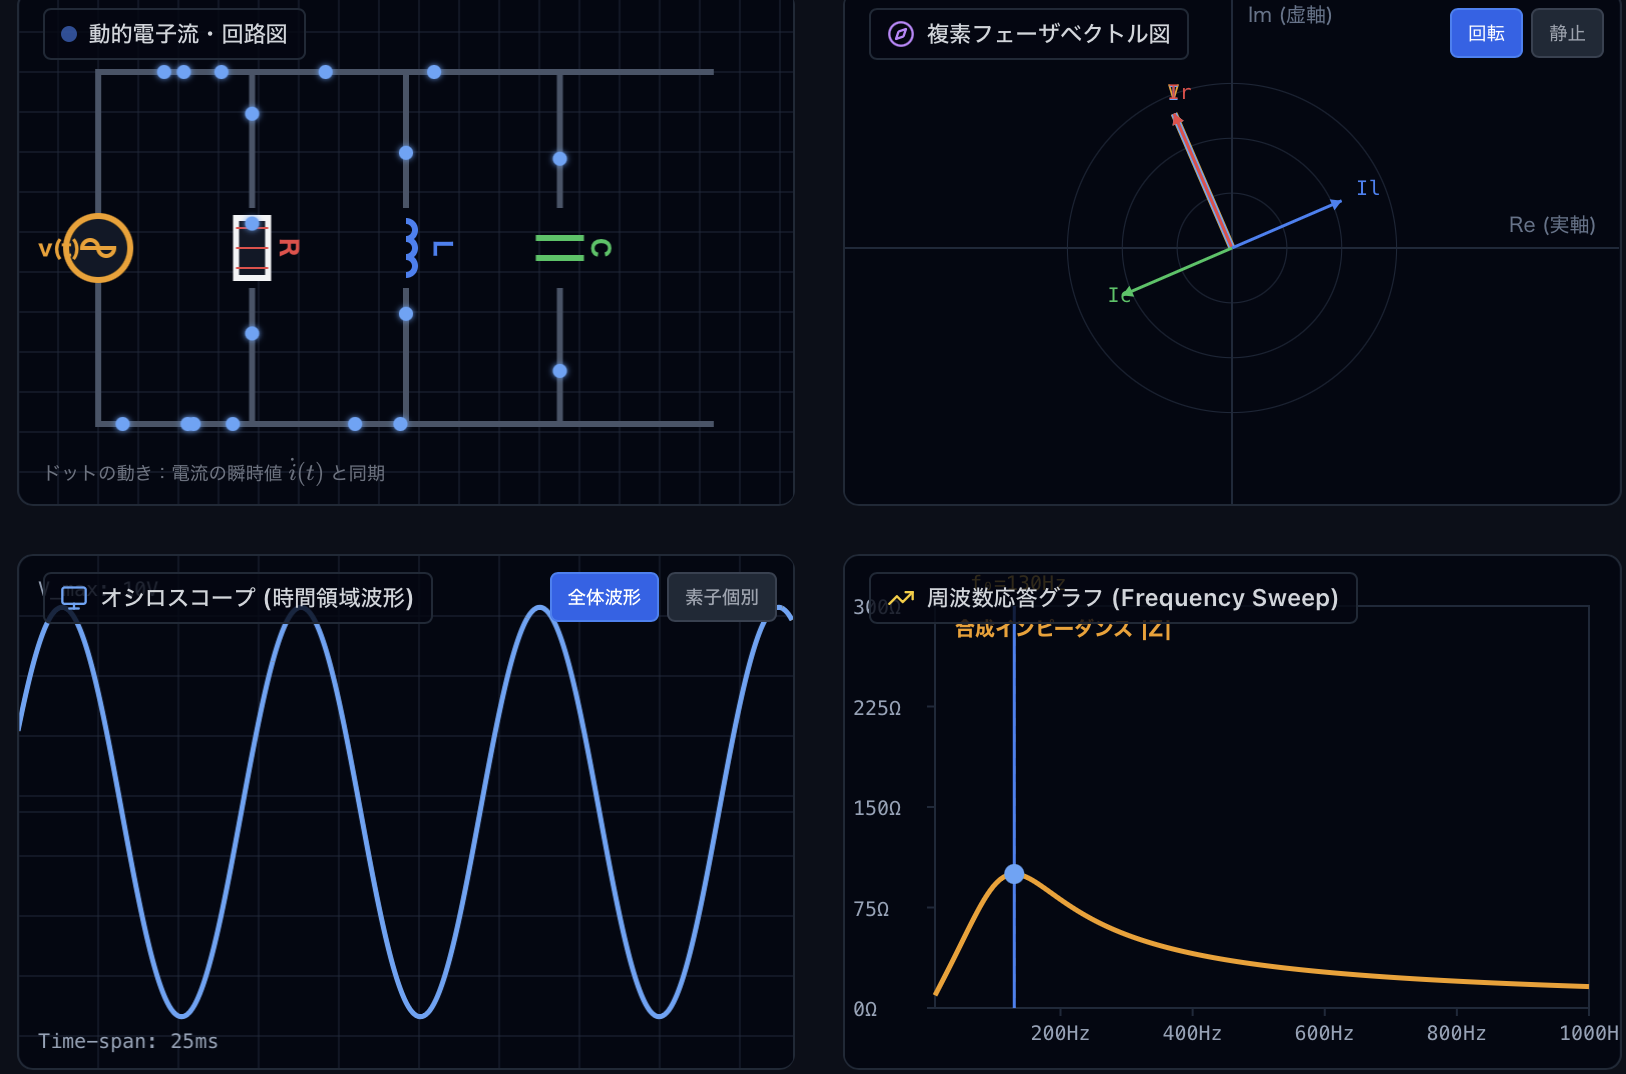Viewport: 1626px width, 1074px height.
Task: Click the 800Hz tick on the frequency axis
Action: (1456, 1033)
